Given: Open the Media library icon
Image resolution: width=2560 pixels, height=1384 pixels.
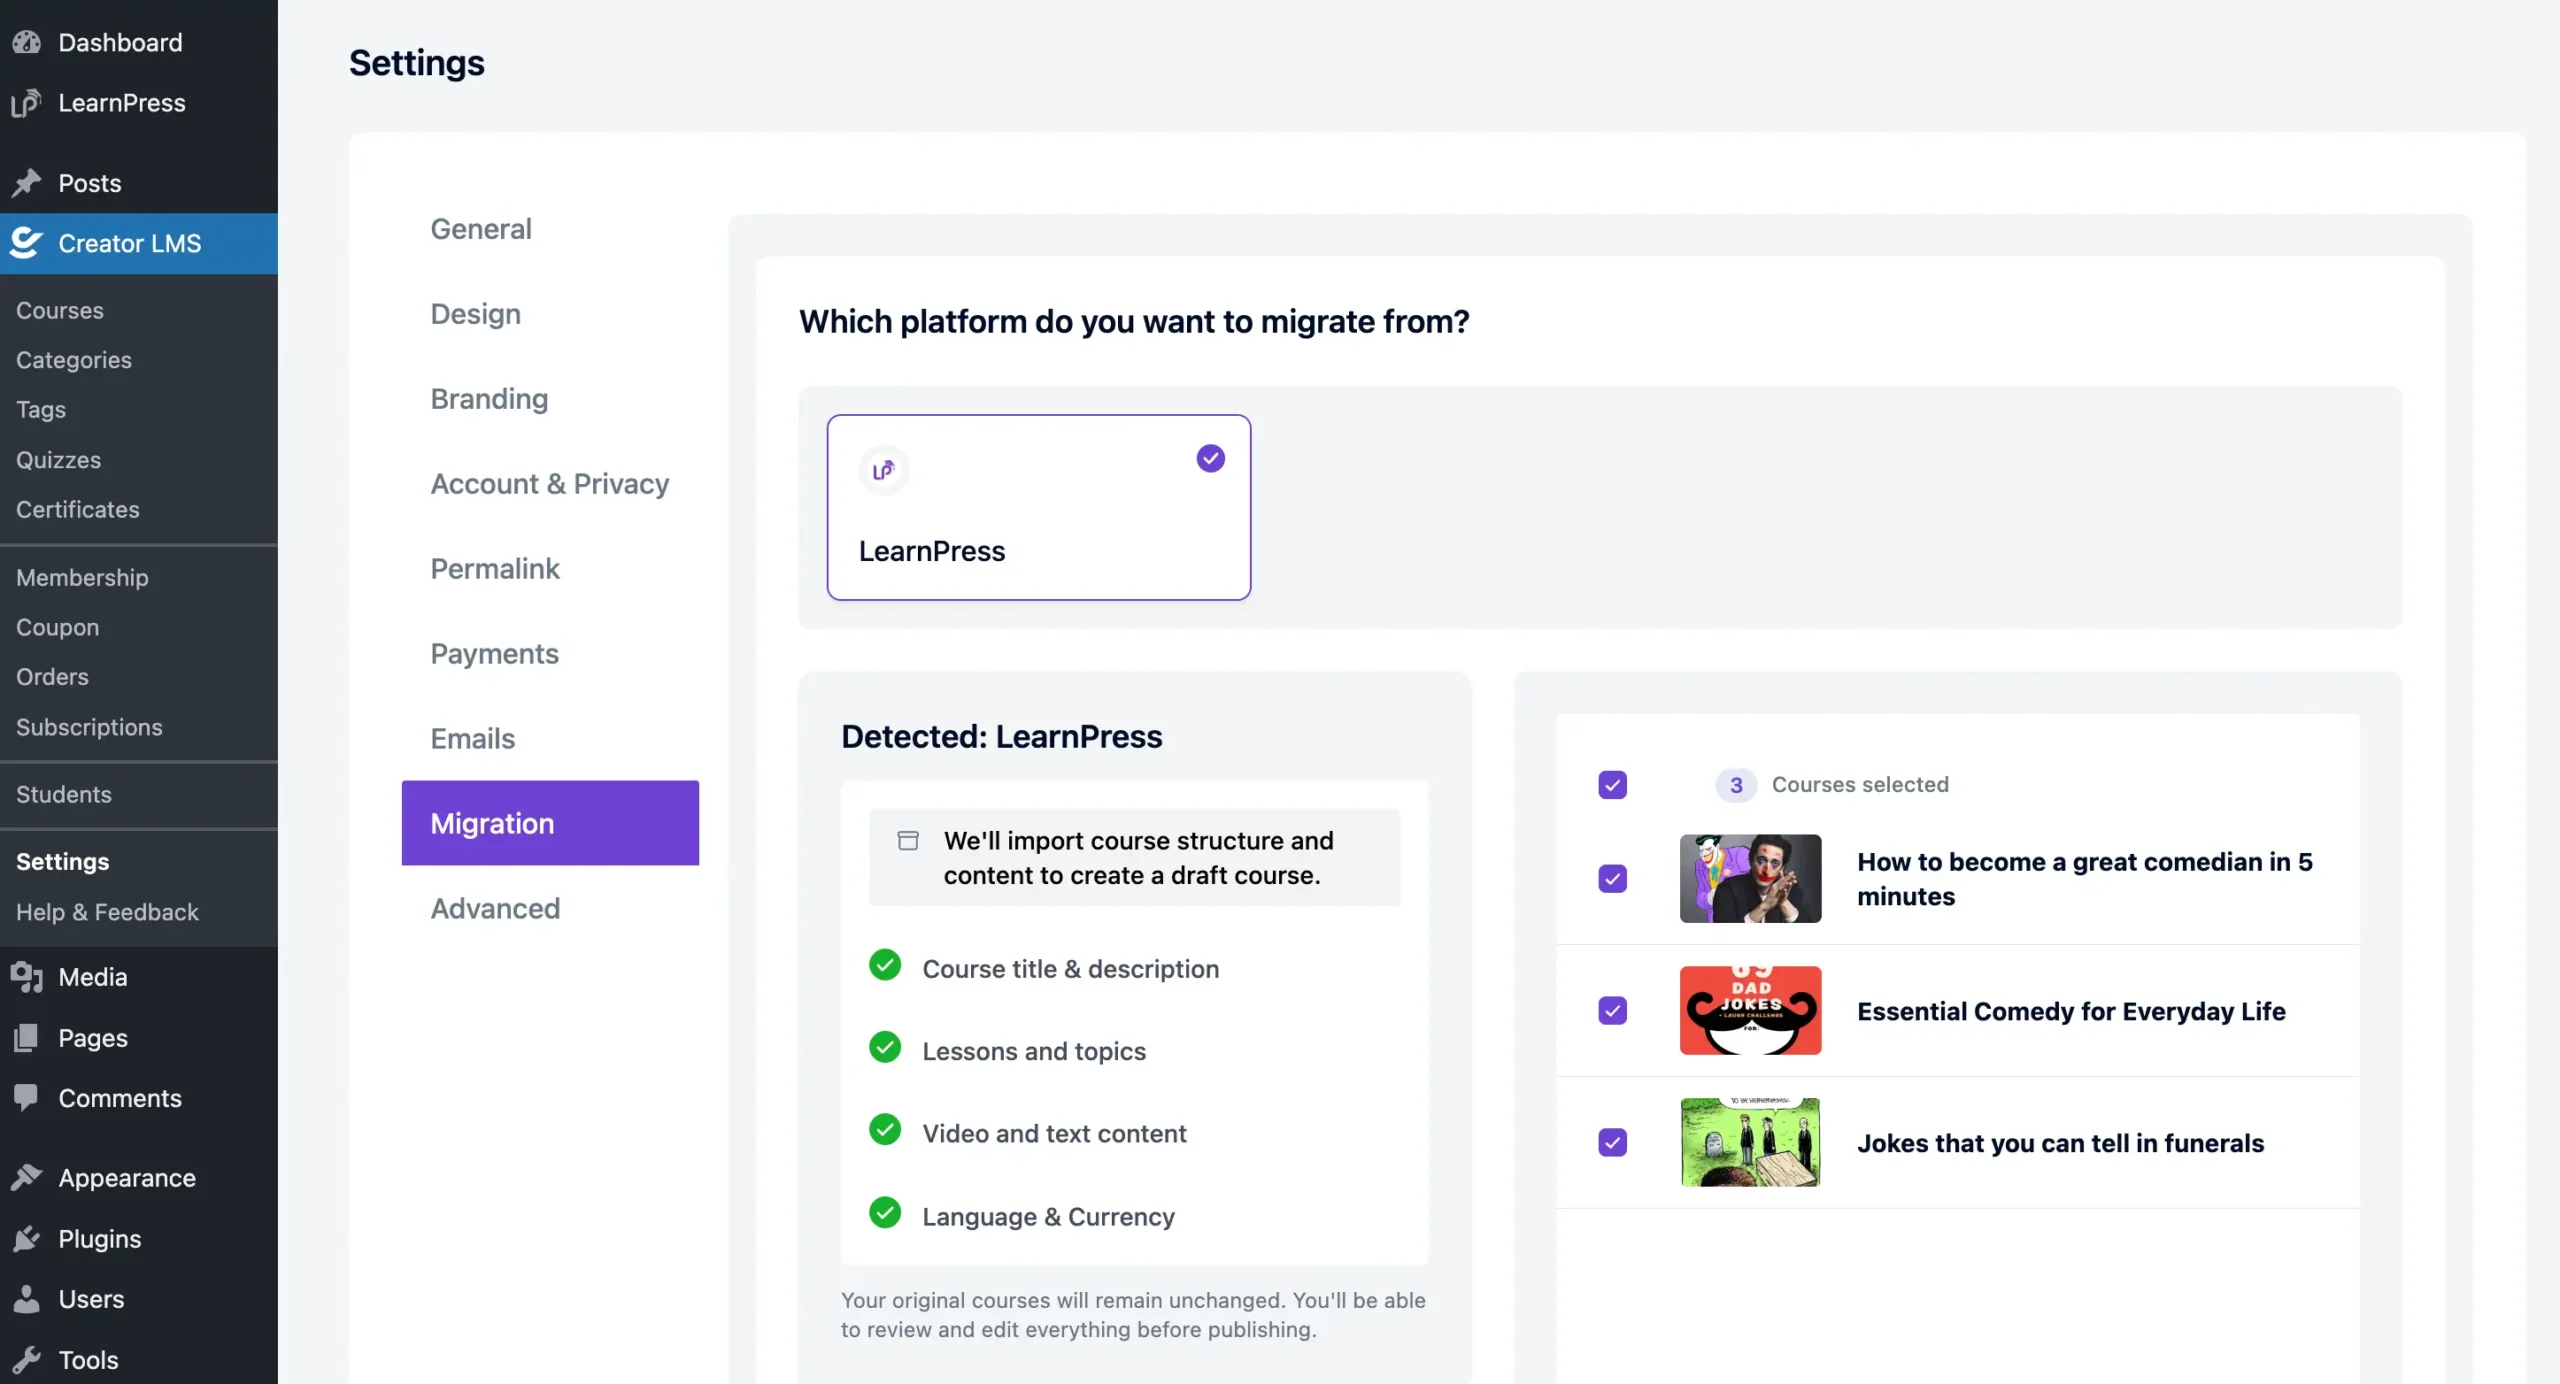Looking at the screenshot, I should (x=27, y=977).
